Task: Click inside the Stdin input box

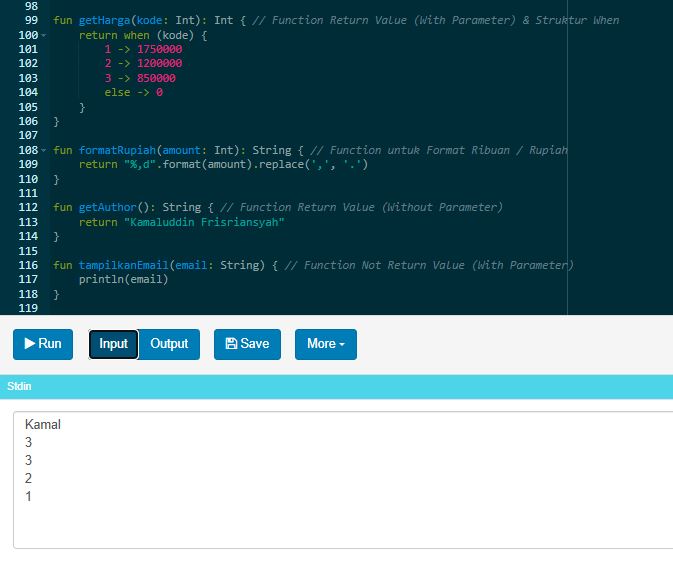Action: pyautogui.click(x=343, y=480)
